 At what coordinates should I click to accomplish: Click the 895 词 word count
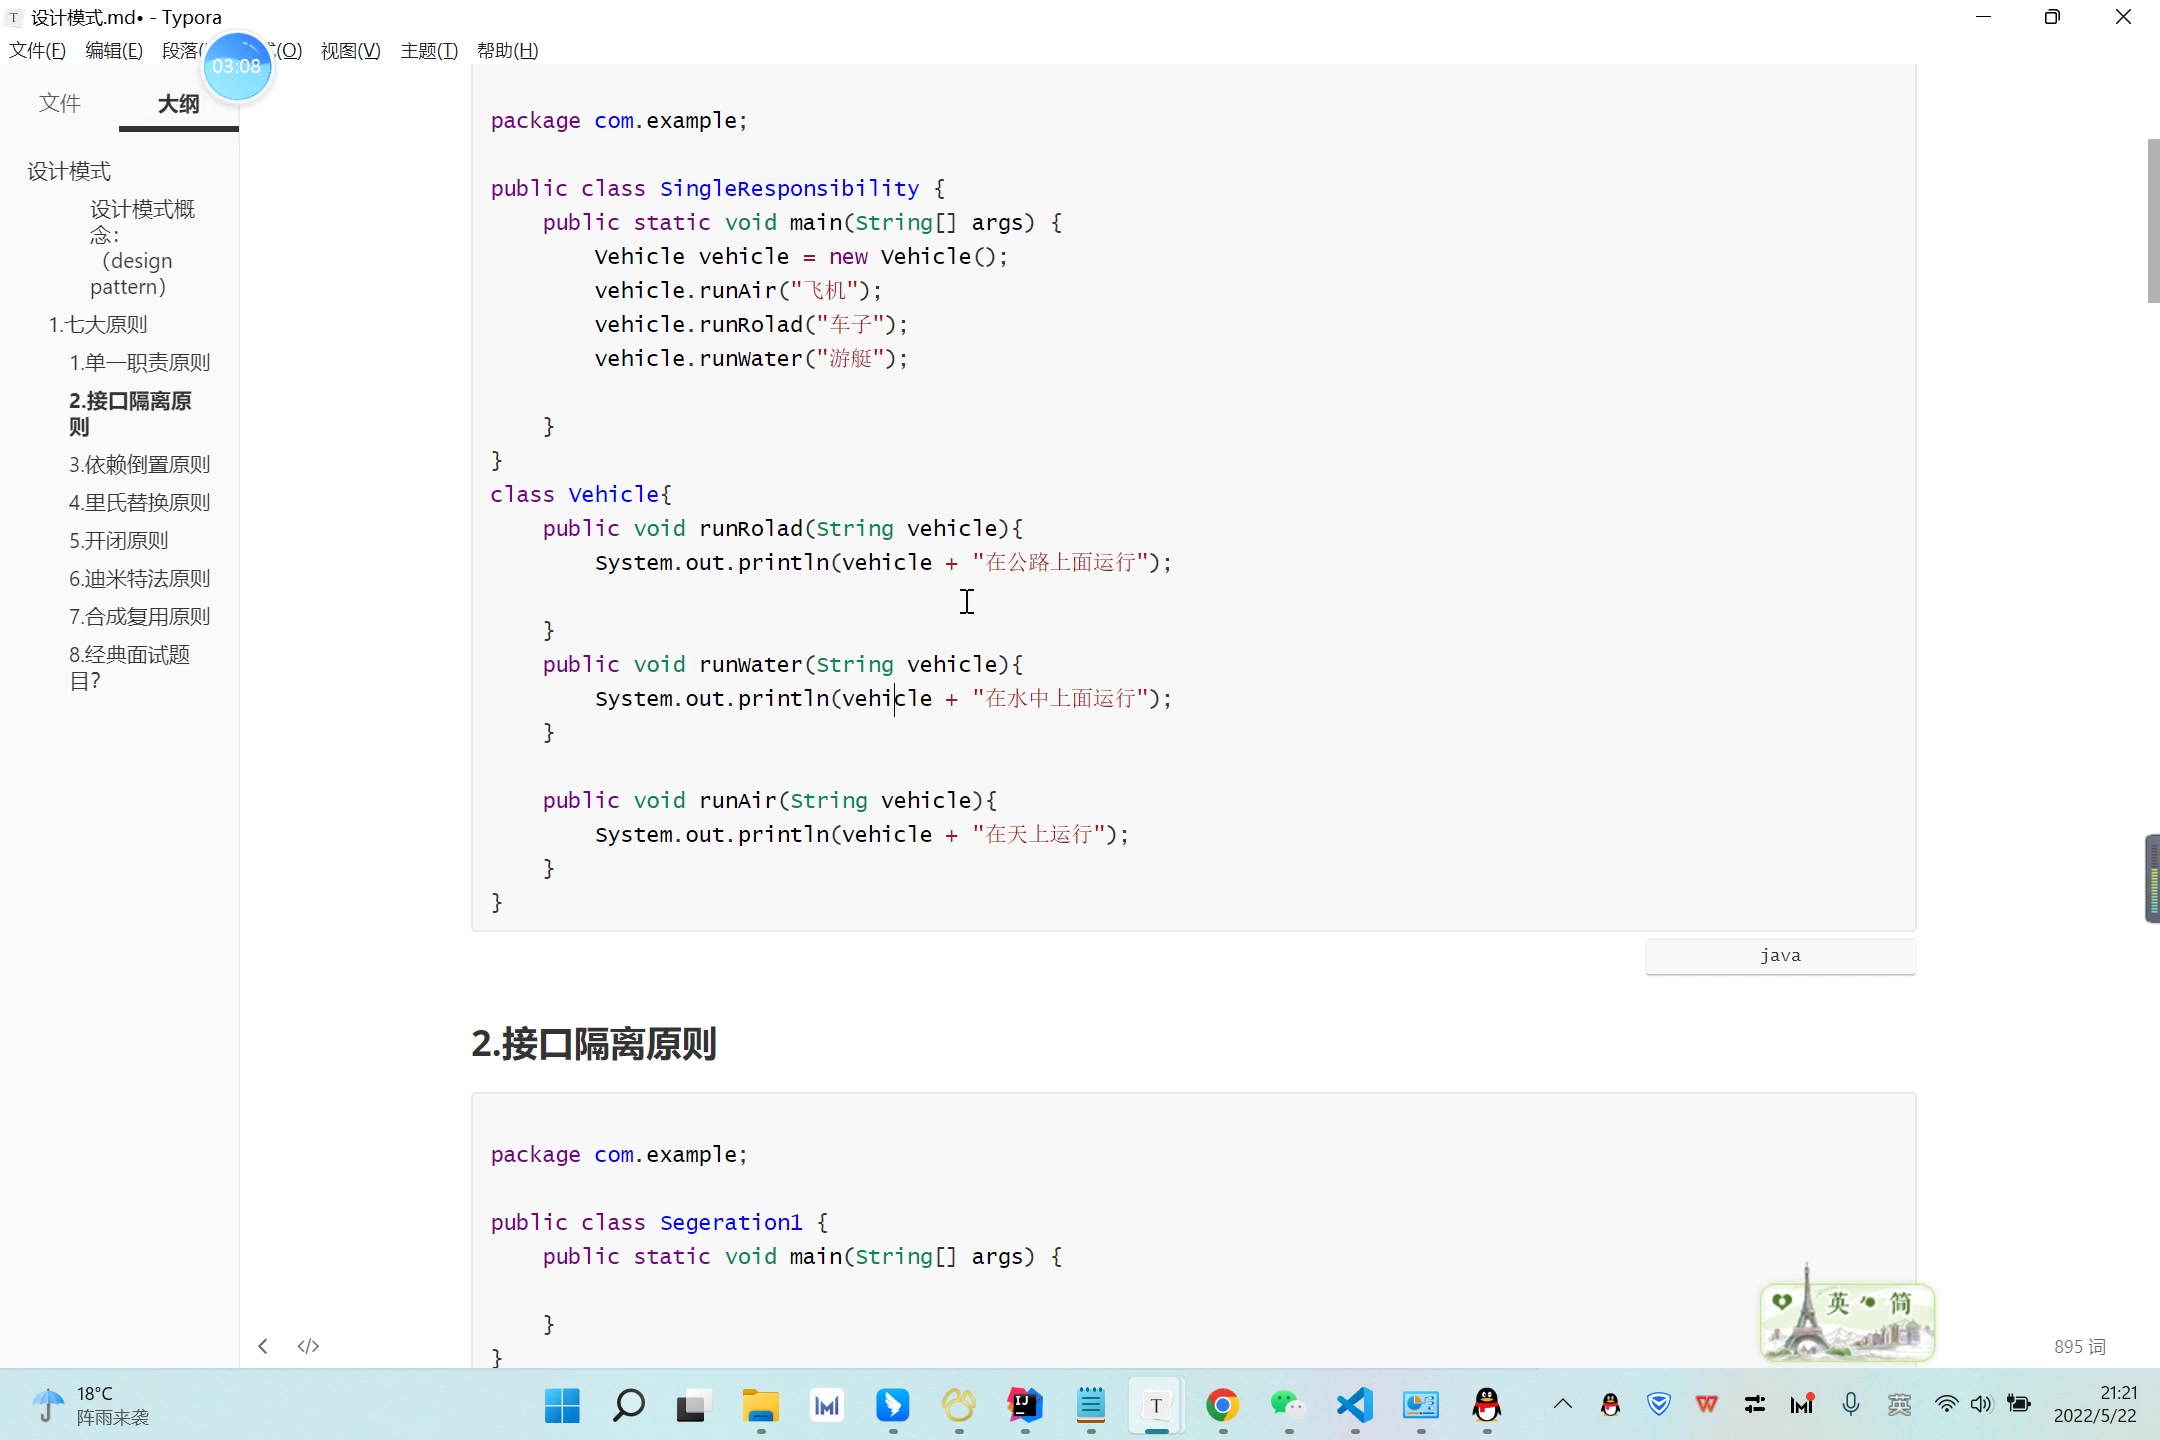[2079, 1346]
